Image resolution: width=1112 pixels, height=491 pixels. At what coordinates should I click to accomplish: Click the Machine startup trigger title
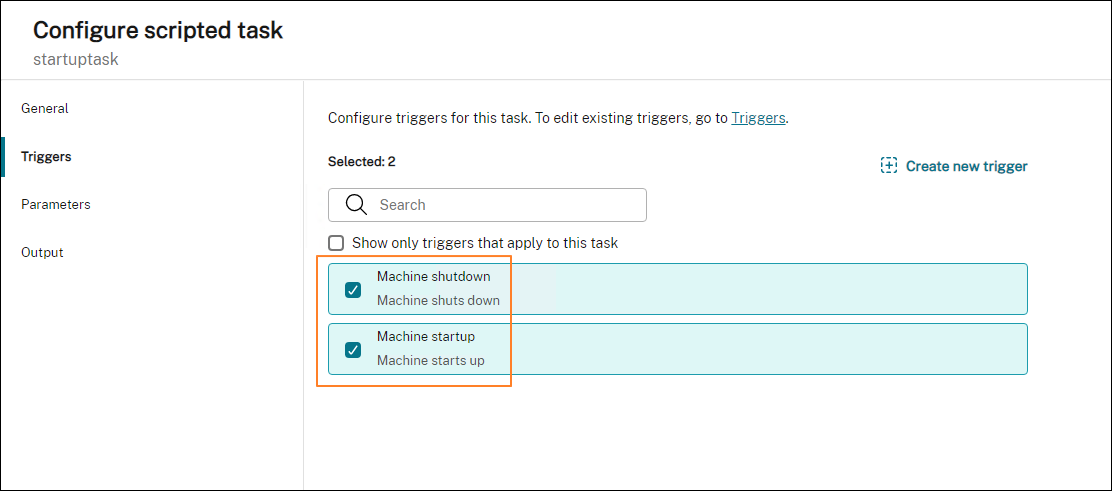coord(425,336)
